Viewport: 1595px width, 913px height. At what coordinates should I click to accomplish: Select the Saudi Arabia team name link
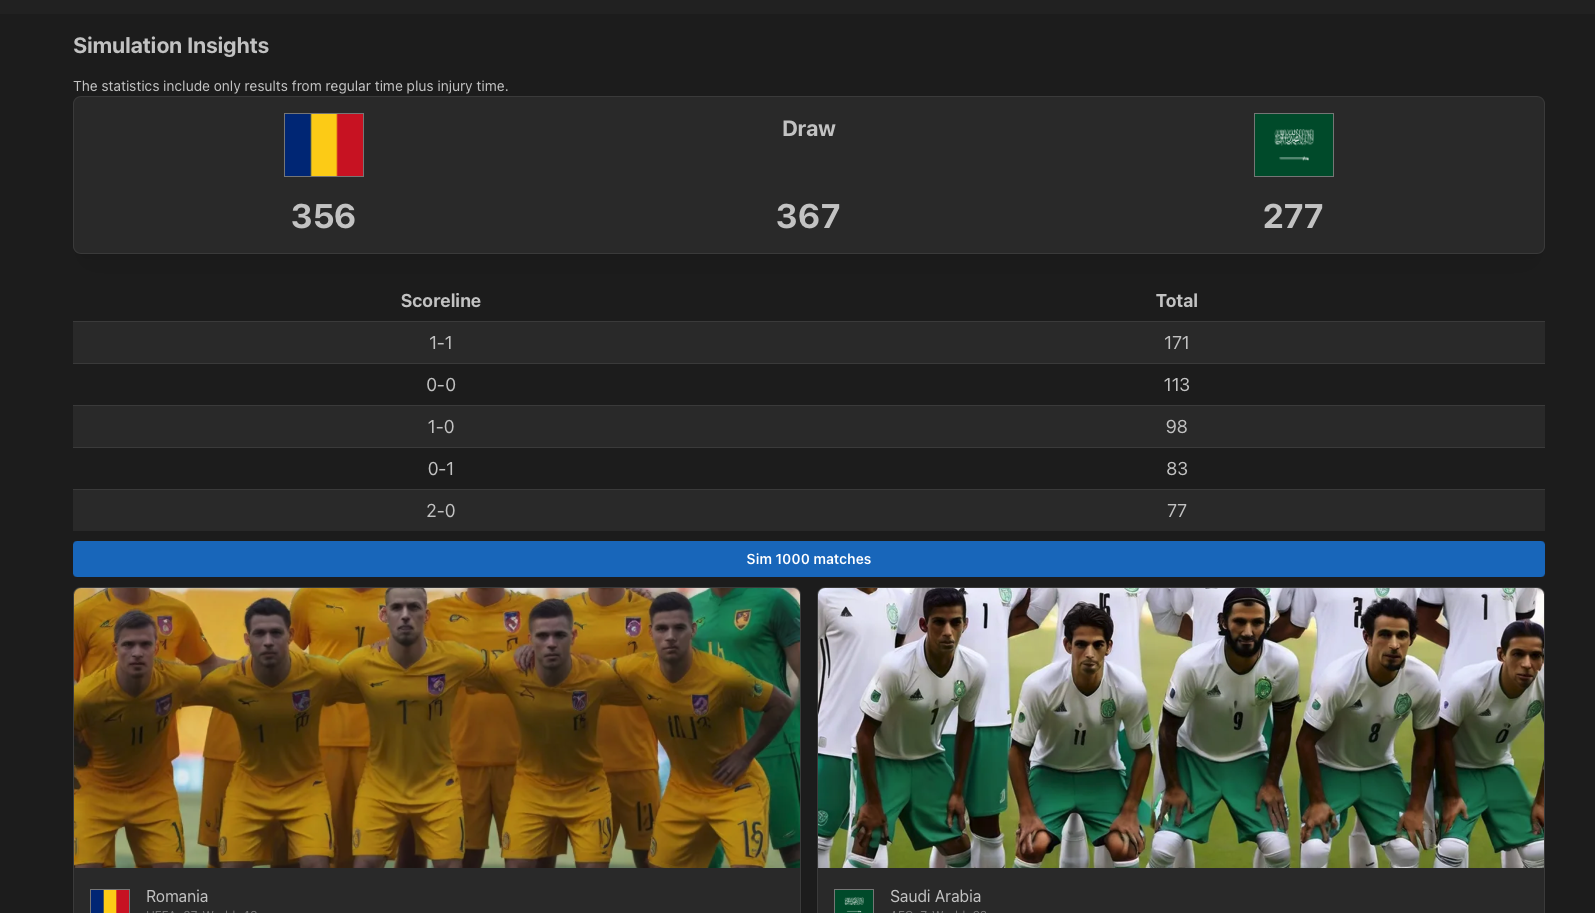935,896
